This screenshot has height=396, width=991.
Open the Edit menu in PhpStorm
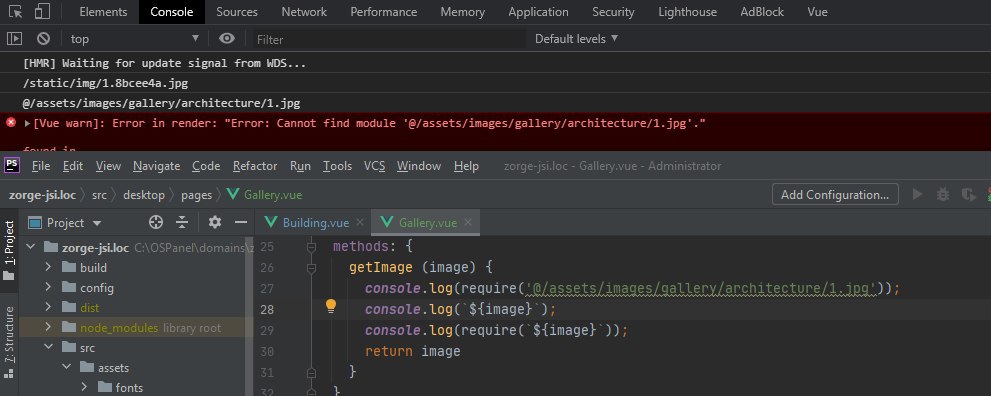coord(73,166)
